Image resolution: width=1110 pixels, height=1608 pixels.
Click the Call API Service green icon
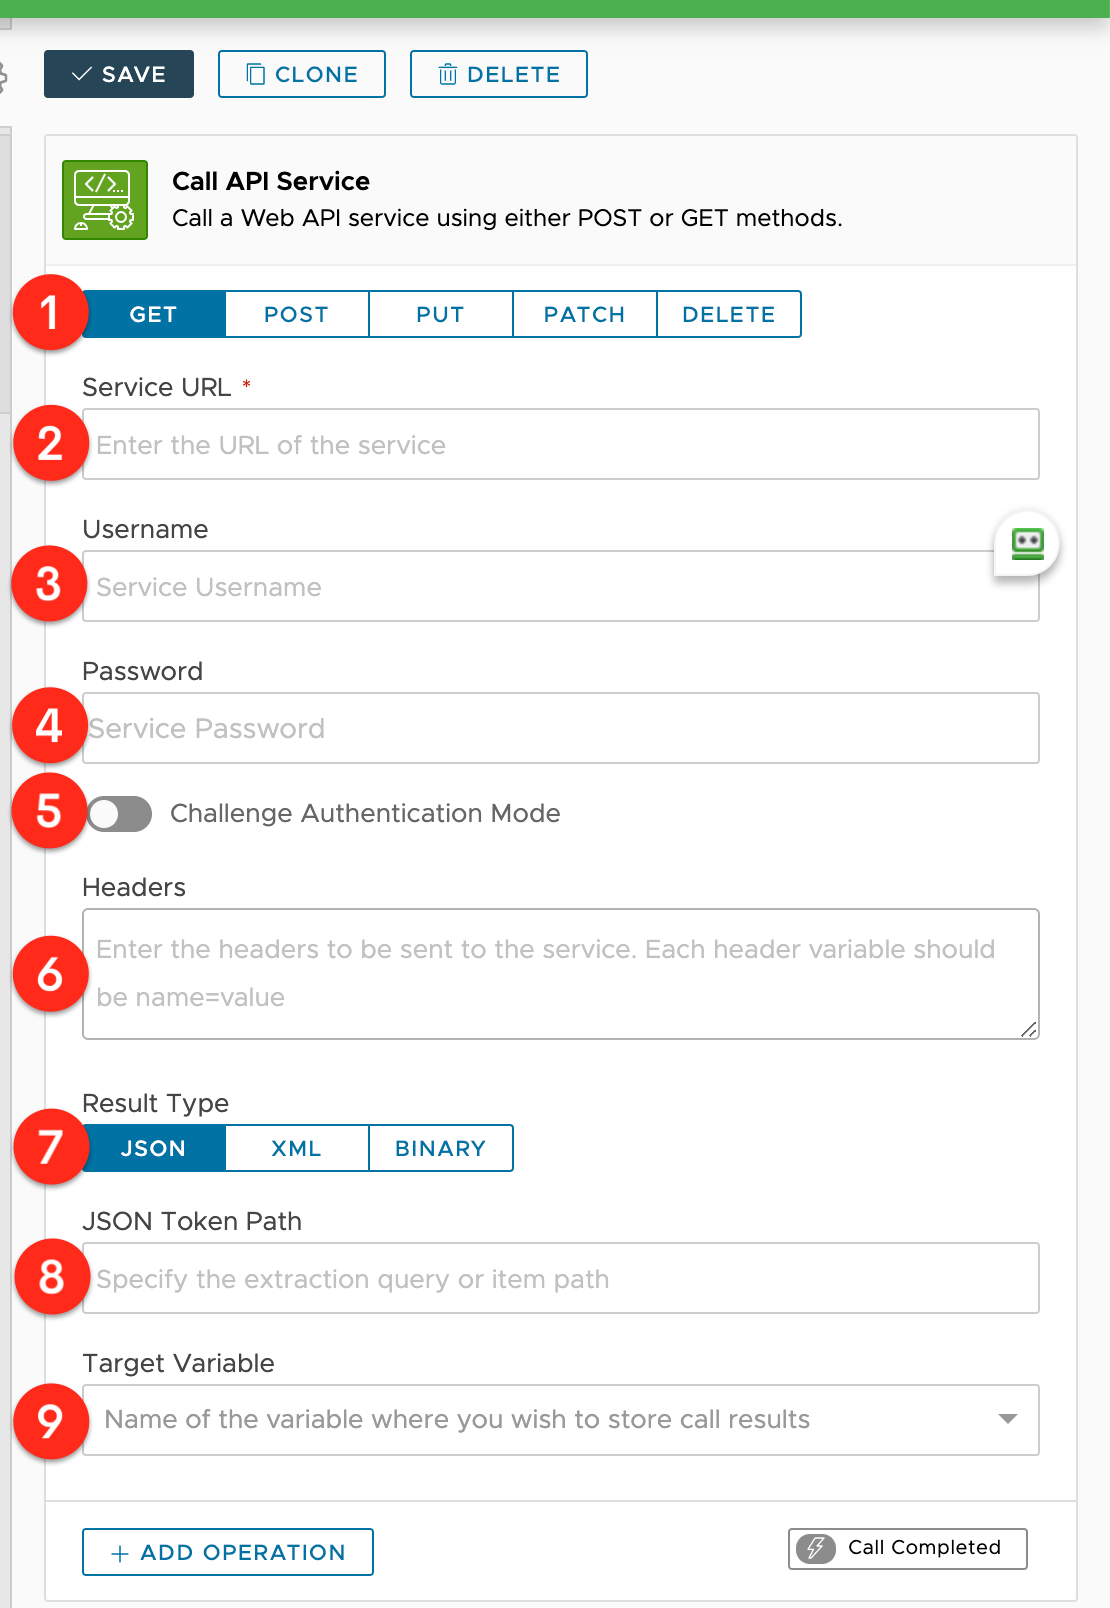(105, 200)
